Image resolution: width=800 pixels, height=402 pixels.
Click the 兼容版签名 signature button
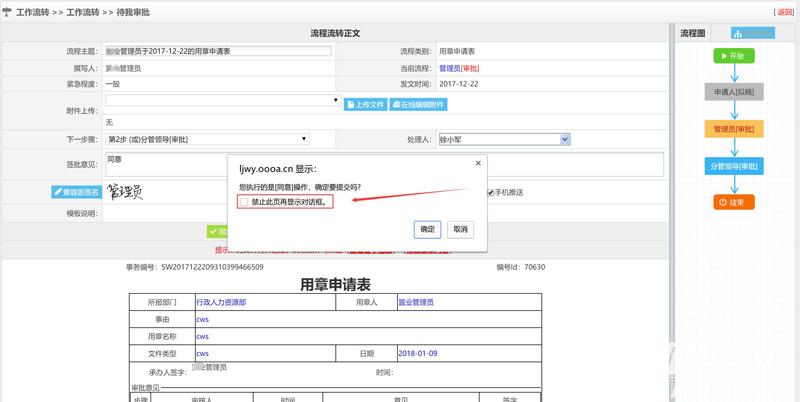[x=76, y=192]
